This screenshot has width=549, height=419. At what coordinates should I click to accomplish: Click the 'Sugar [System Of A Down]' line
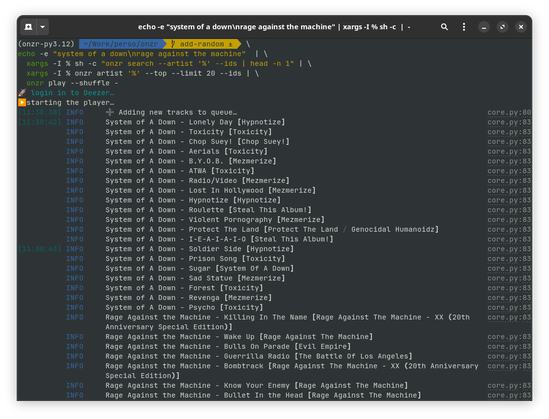click(200, 268)
